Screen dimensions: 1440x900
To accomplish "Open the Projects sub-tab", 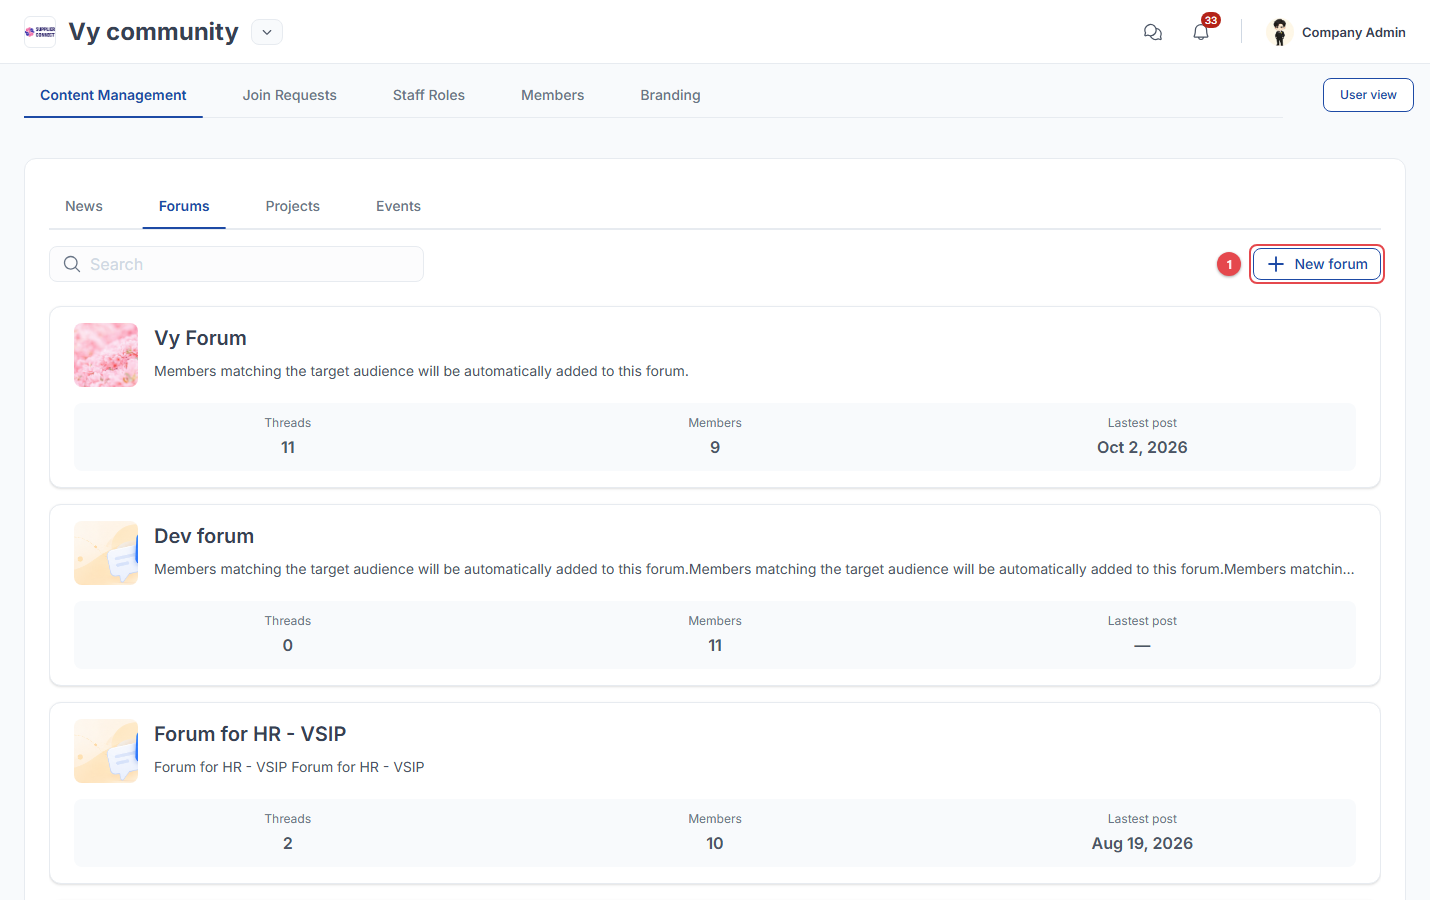I will 293,206.
